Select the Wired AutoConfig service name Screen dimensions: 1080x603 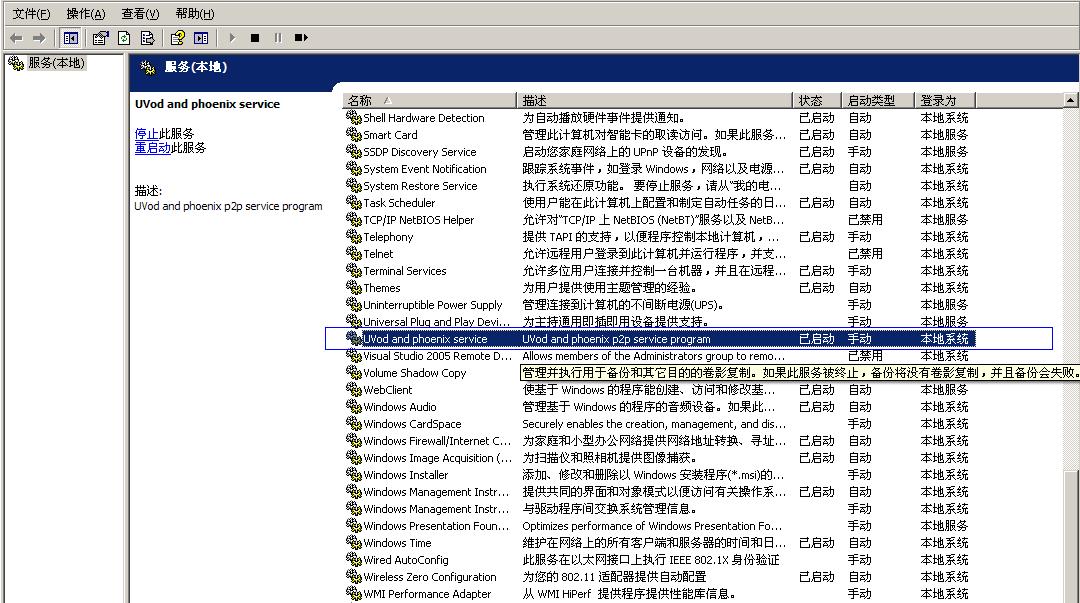[x=406, y=560]
